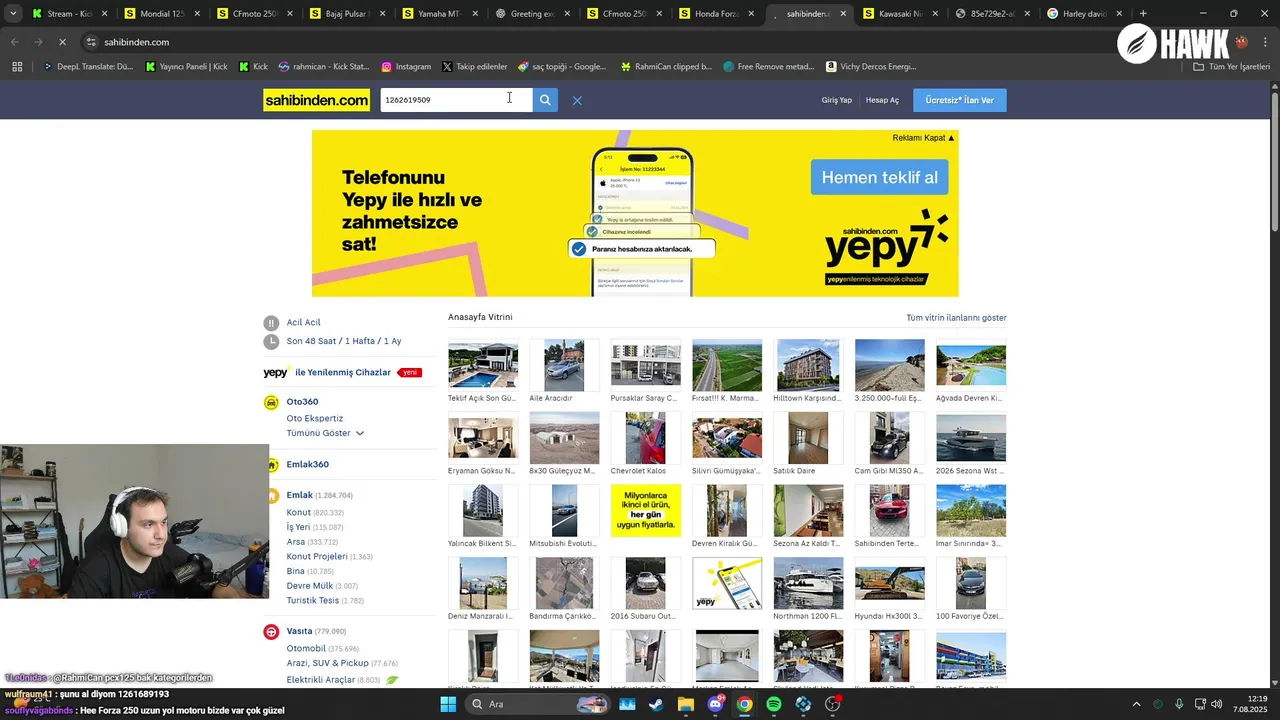Open the Arsa category

coord(296,542)
